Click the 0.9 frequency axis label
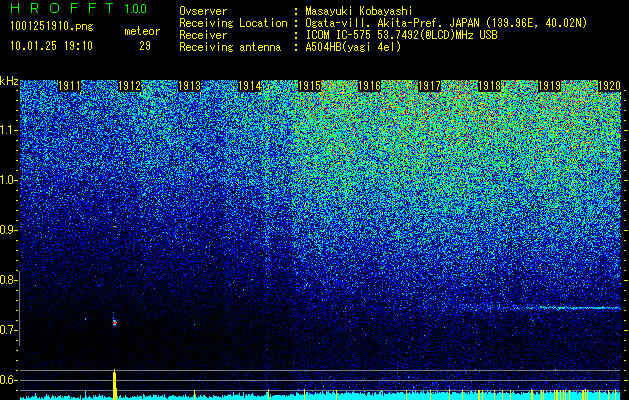This screenshot has height=400, width=629. (8, 230)
